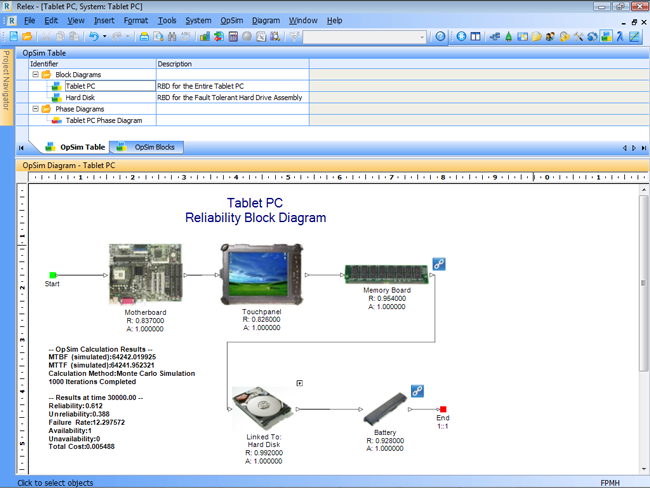
Task: Open the Diagram menu
Action: pos(266,20)
